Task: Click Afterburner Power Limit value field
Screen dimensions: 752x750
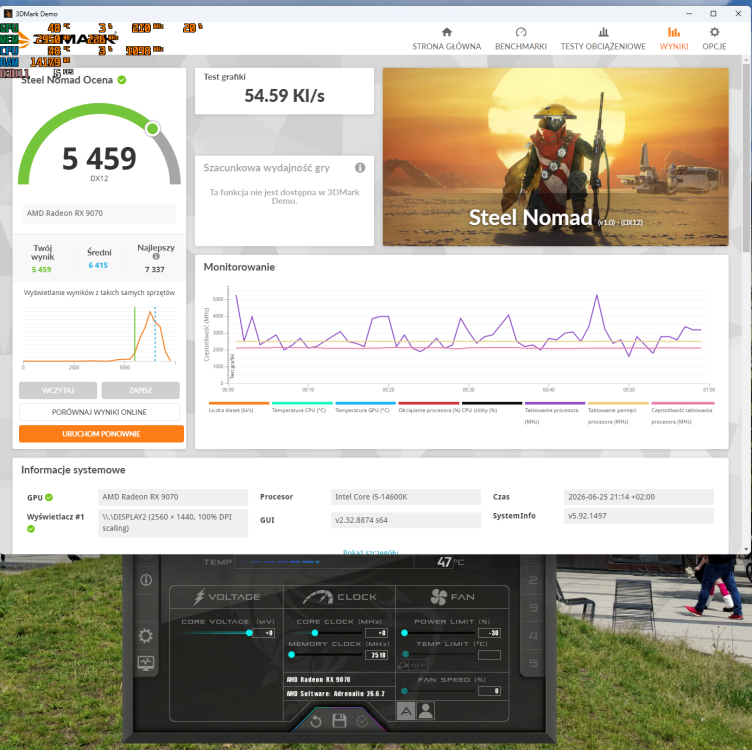Action: click(489, 633)
